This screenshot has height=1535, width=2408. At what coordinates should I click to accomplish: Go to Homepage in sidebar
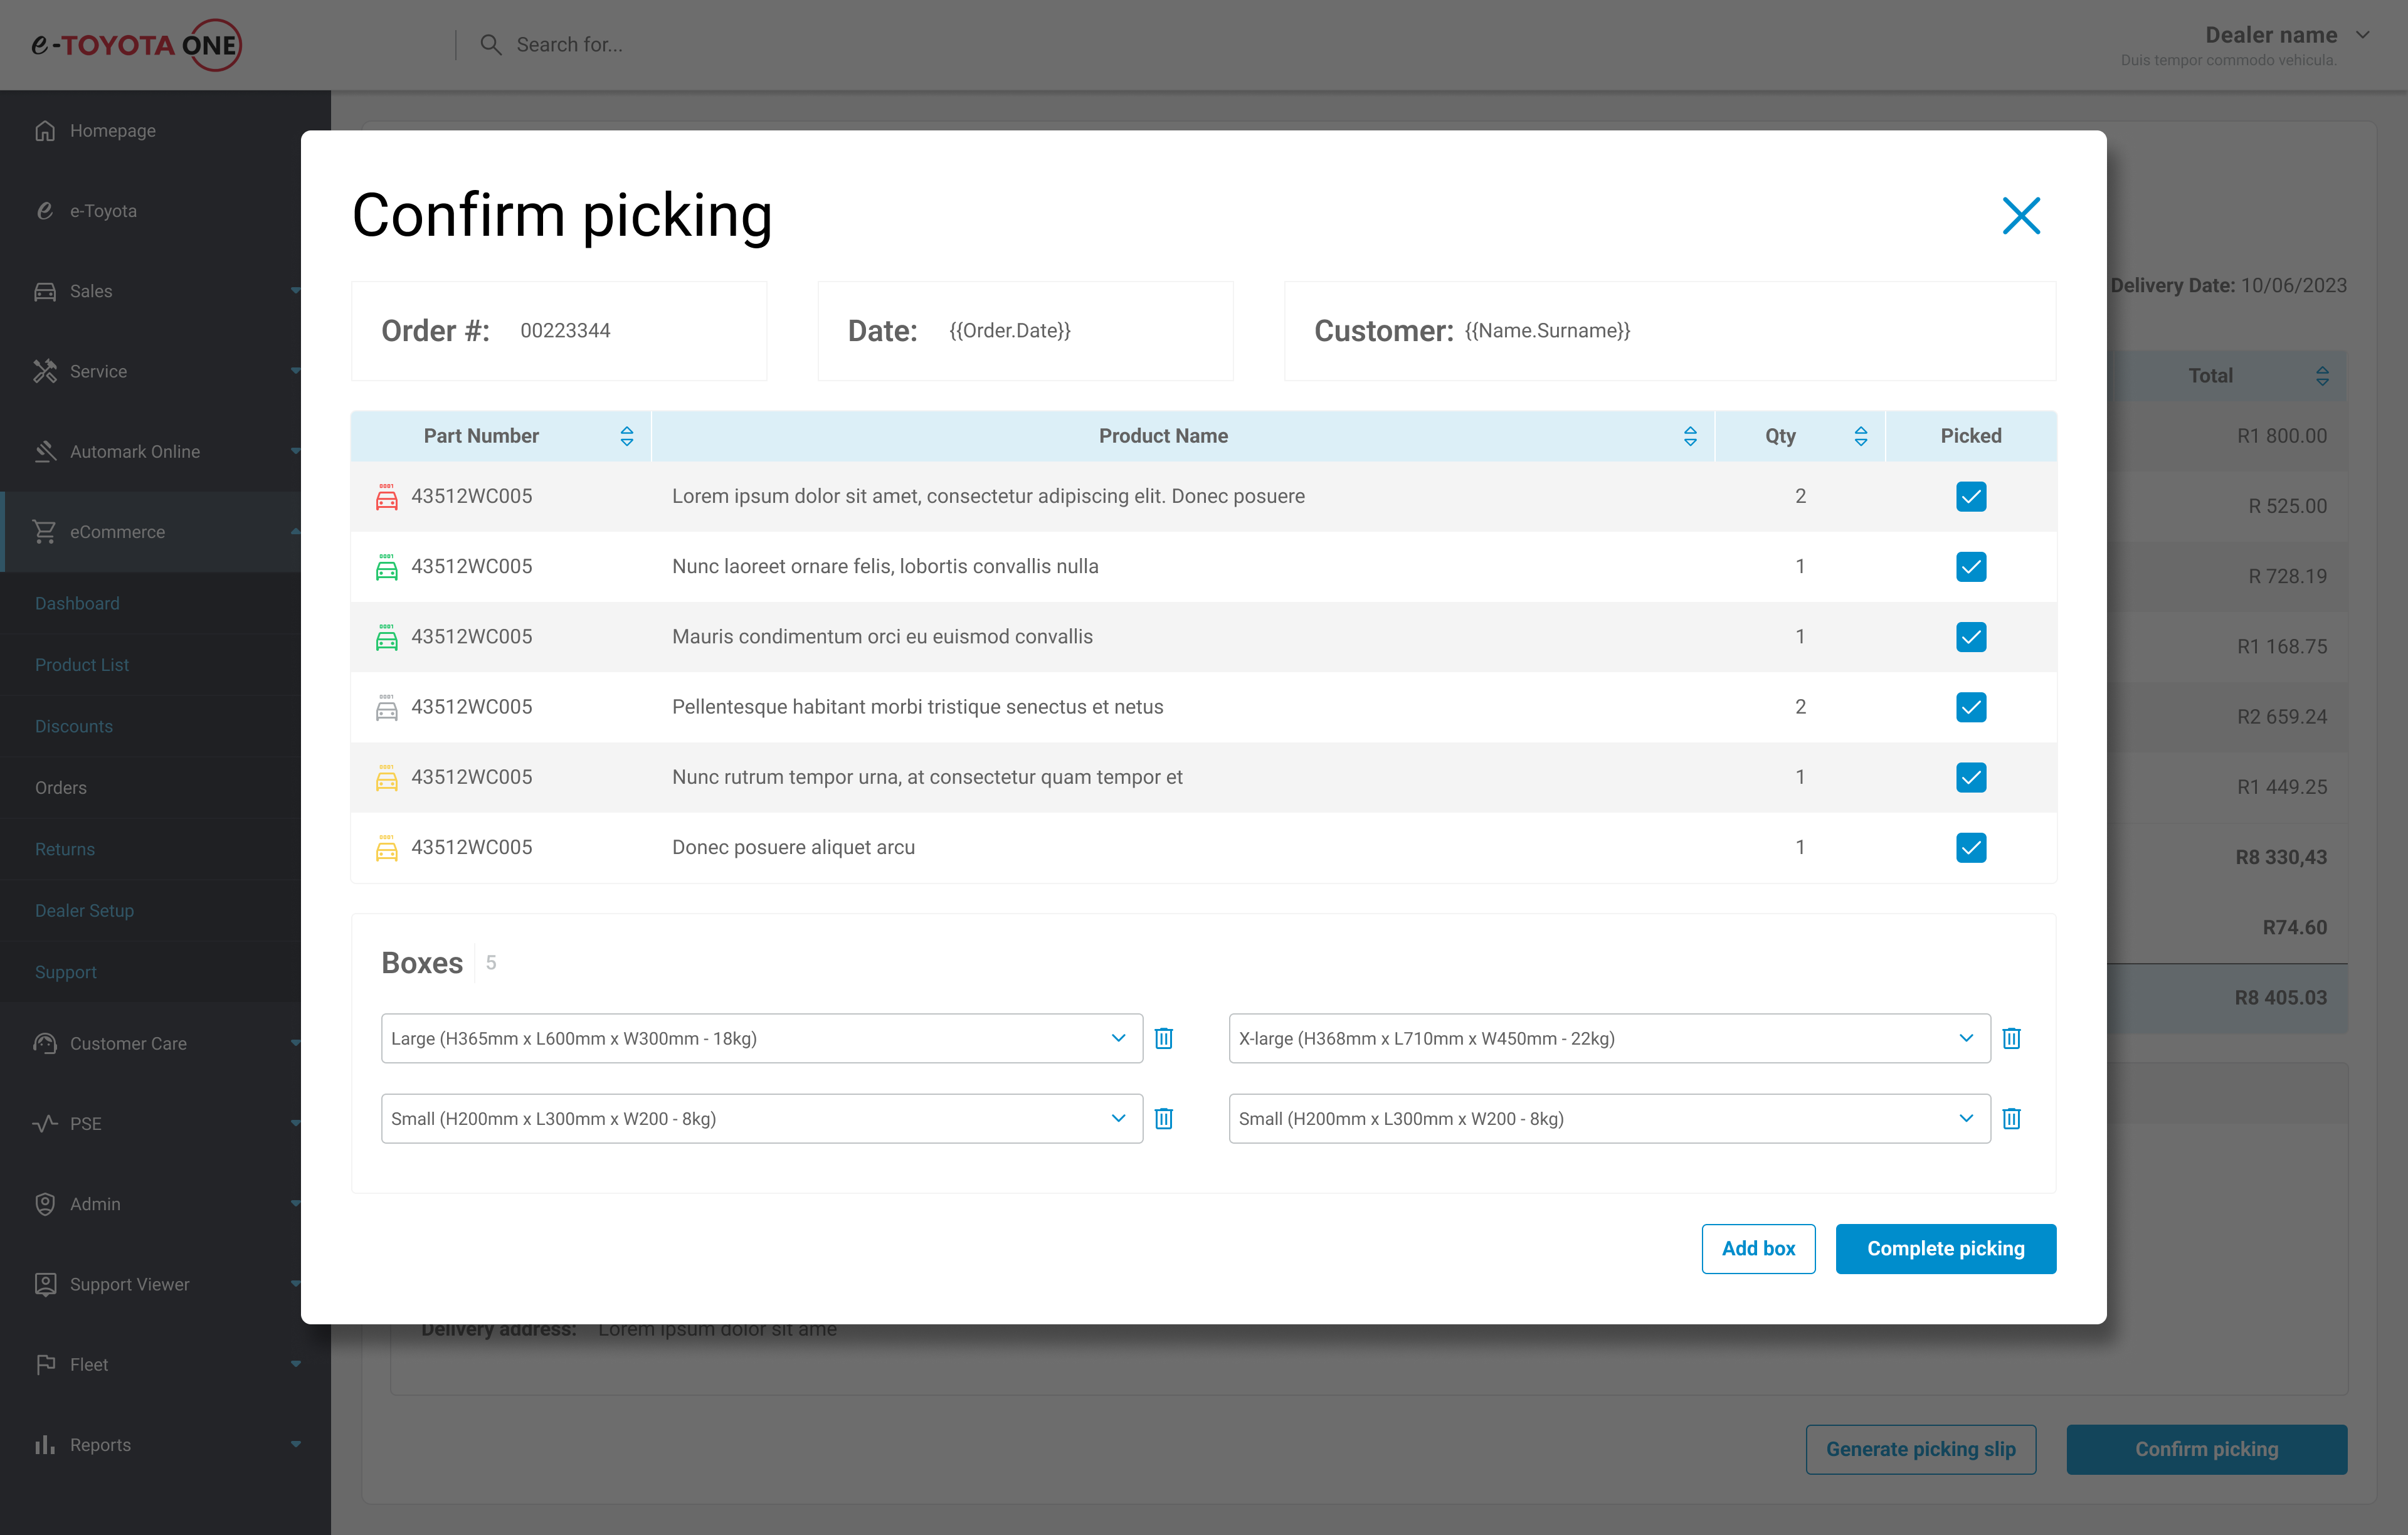click(112, 131)
